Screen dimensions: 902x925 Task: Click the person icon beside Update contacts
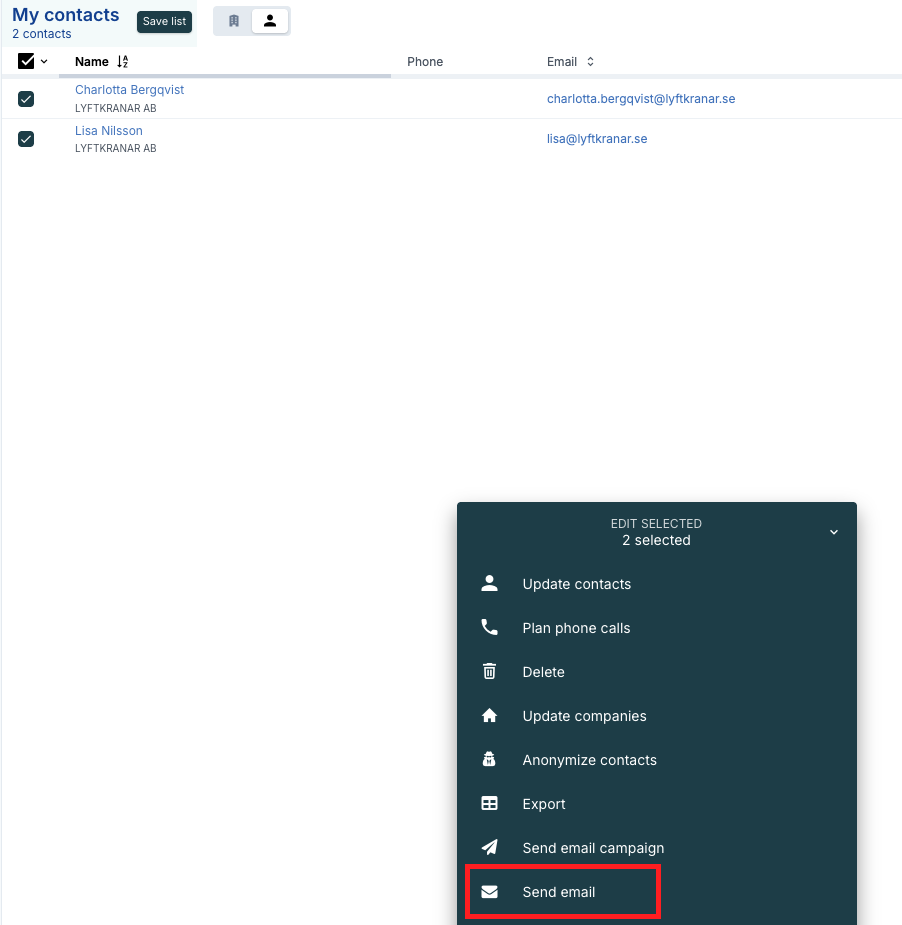pos(489,583)
